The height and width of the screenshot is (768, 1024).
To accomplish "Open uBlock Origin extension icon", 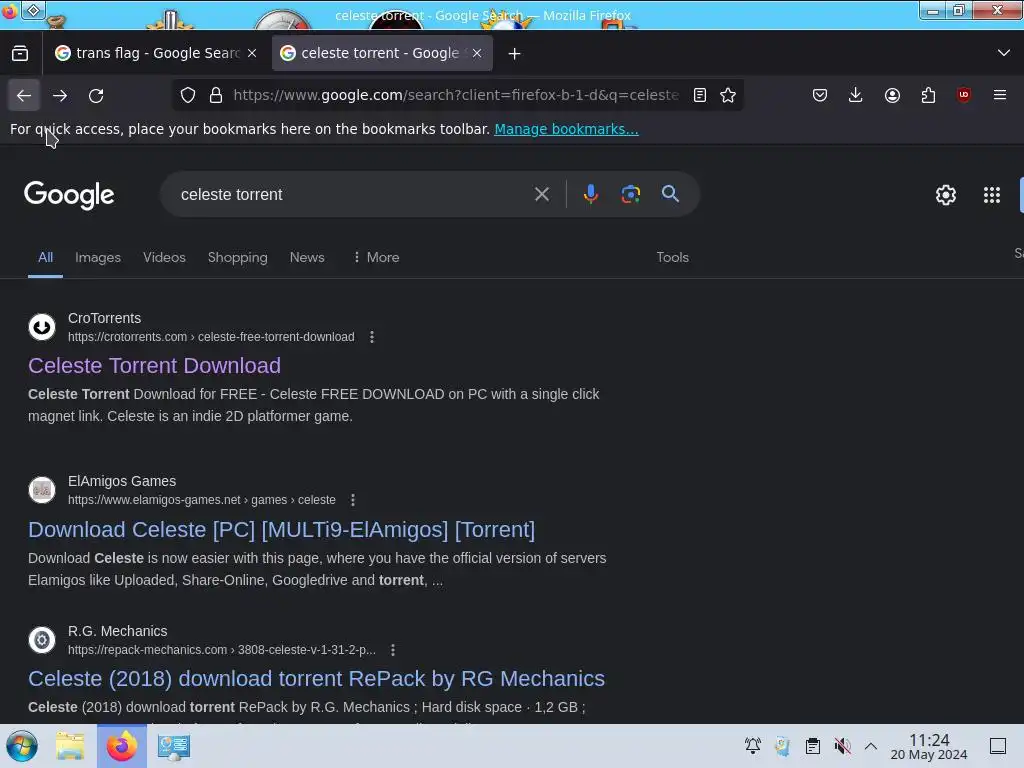I will tap(964, 95).
